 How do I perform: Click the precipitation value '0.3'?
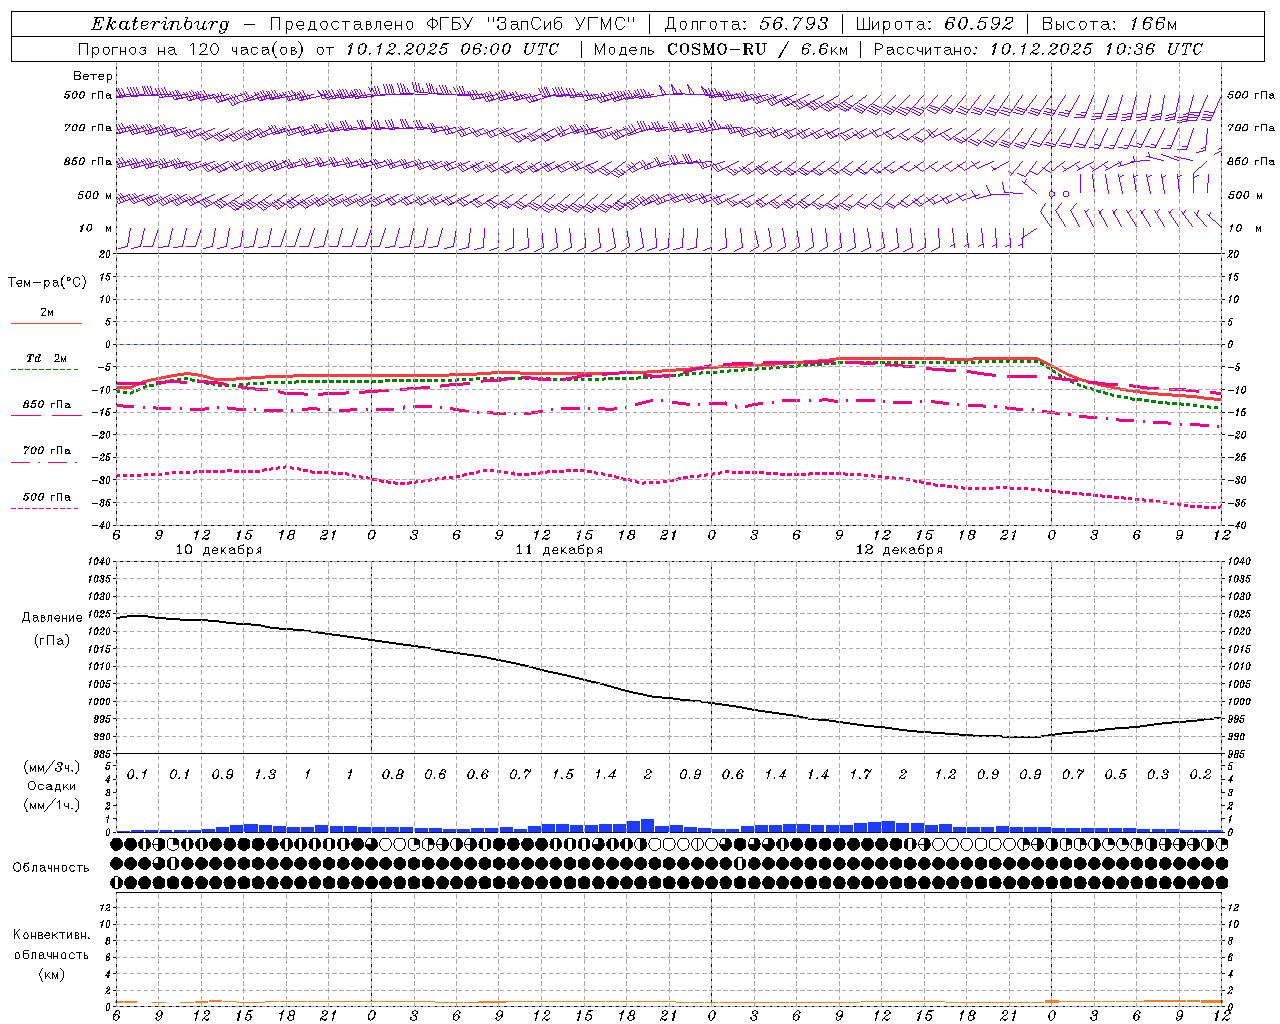(1158, 775)
